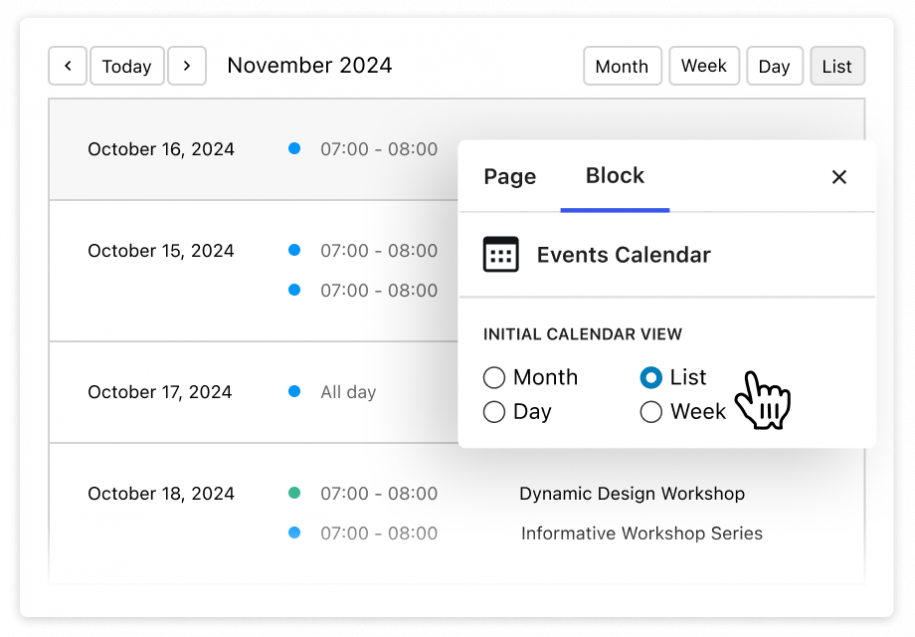
Task: Switch to the Page tab
Action: coord(509,176)
